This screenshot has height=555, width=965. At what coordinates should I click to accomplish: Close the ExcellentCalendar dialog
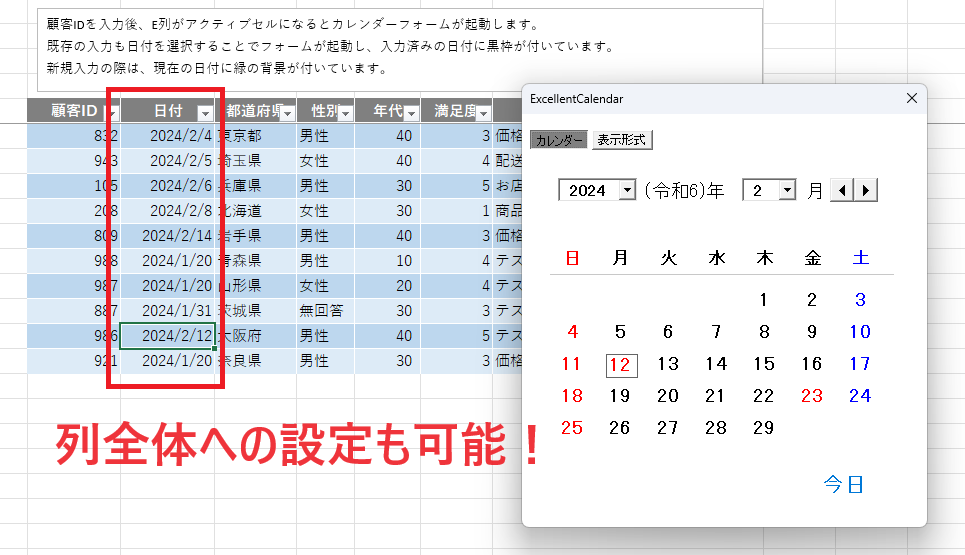[x=912, y=98]
